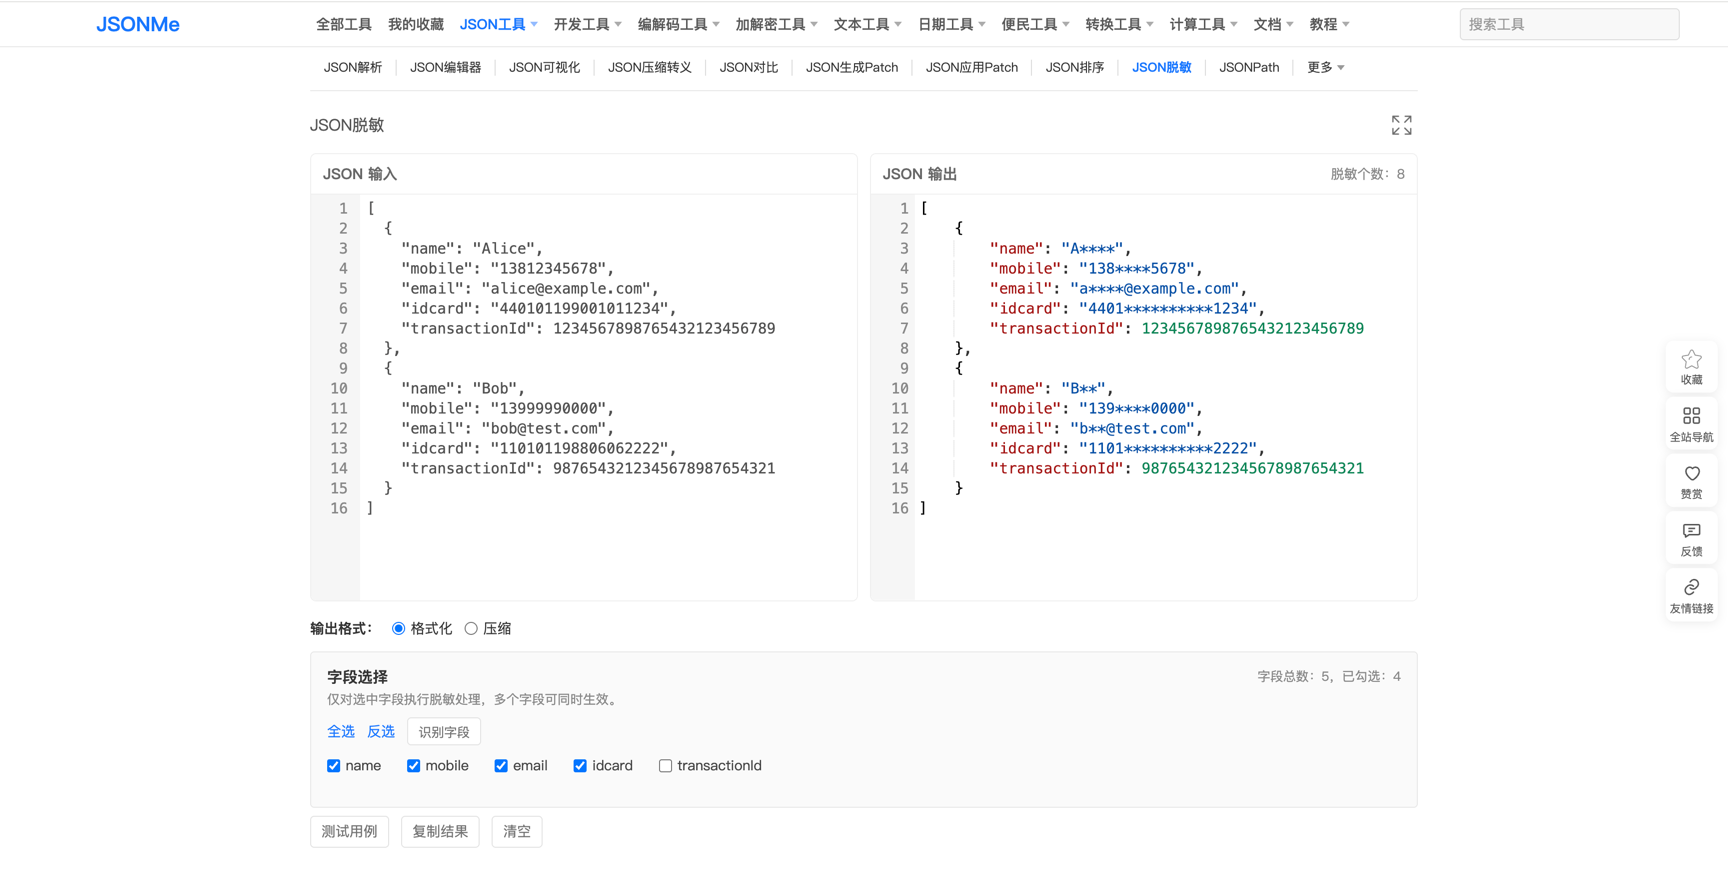
Task: Switch to JSON可视化 tab
Action: [544, 68]
